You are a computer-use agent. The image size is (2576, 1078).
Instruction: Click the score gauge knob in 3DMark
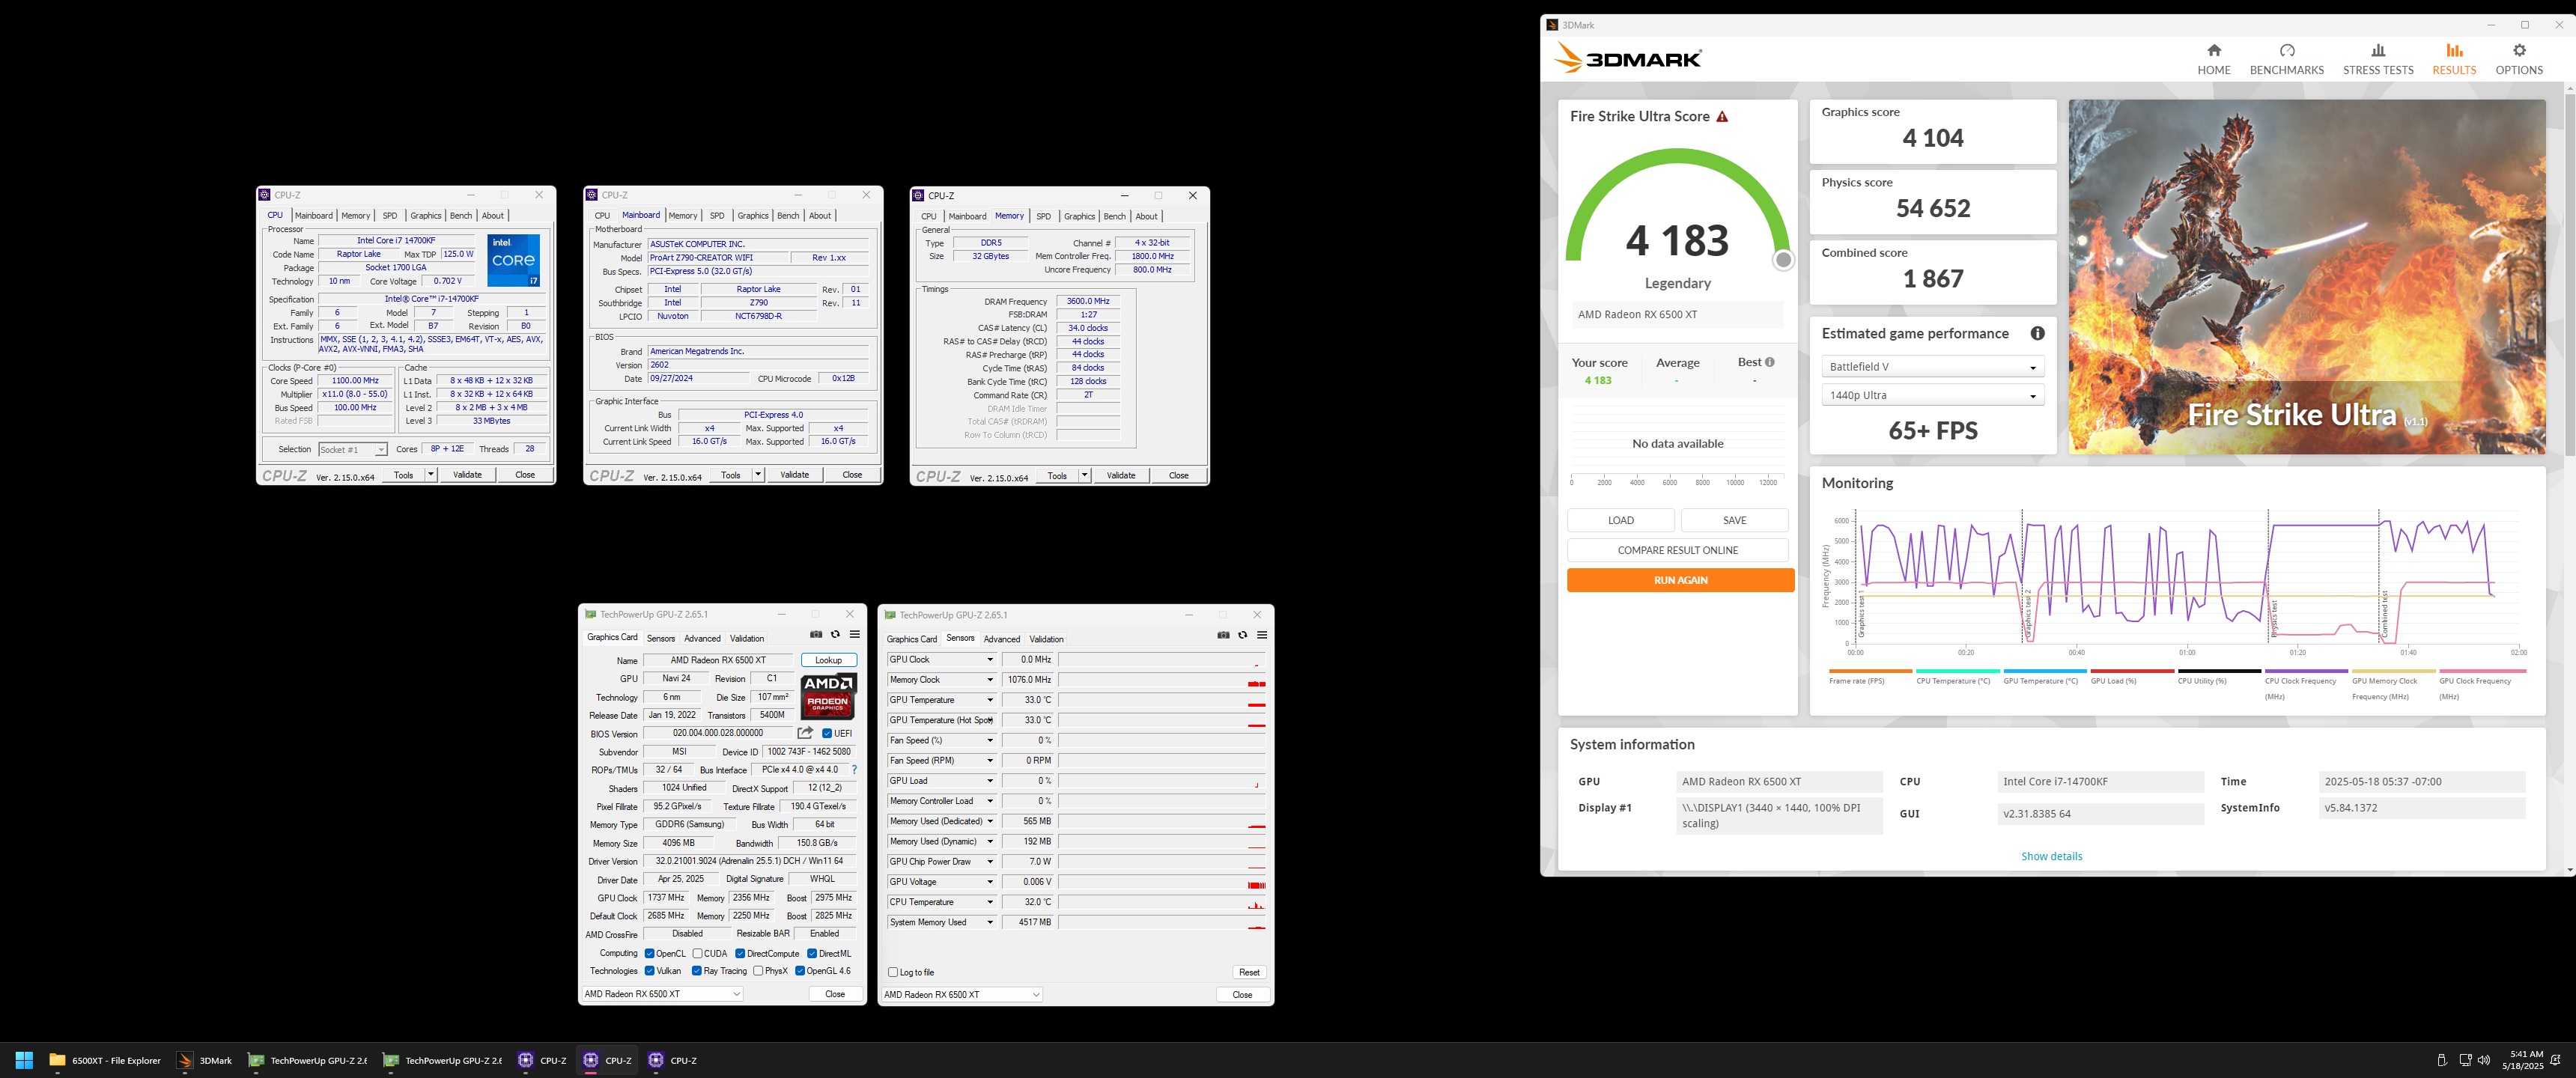(1783, 261)
